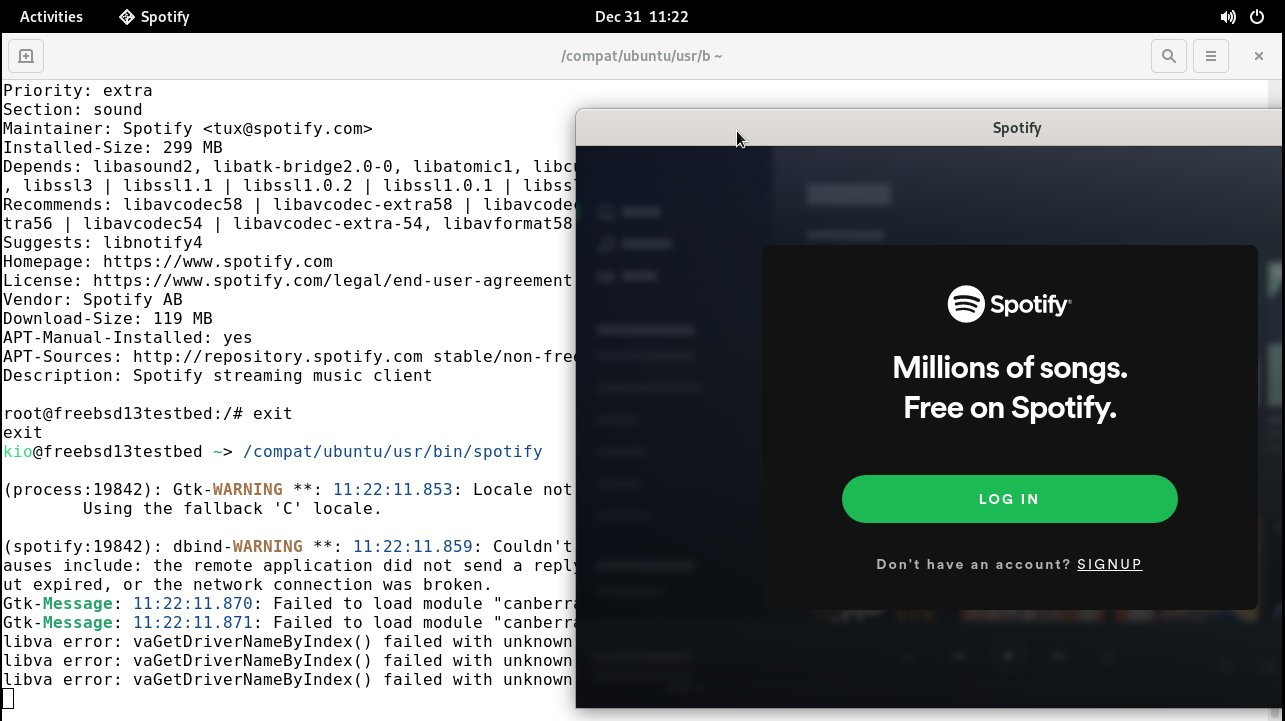Click 'Maintainer: Spotify <tux@spotify.com>' line
Image resolution: width=1285 pixels, height=721 pixels.
[188, 129]
